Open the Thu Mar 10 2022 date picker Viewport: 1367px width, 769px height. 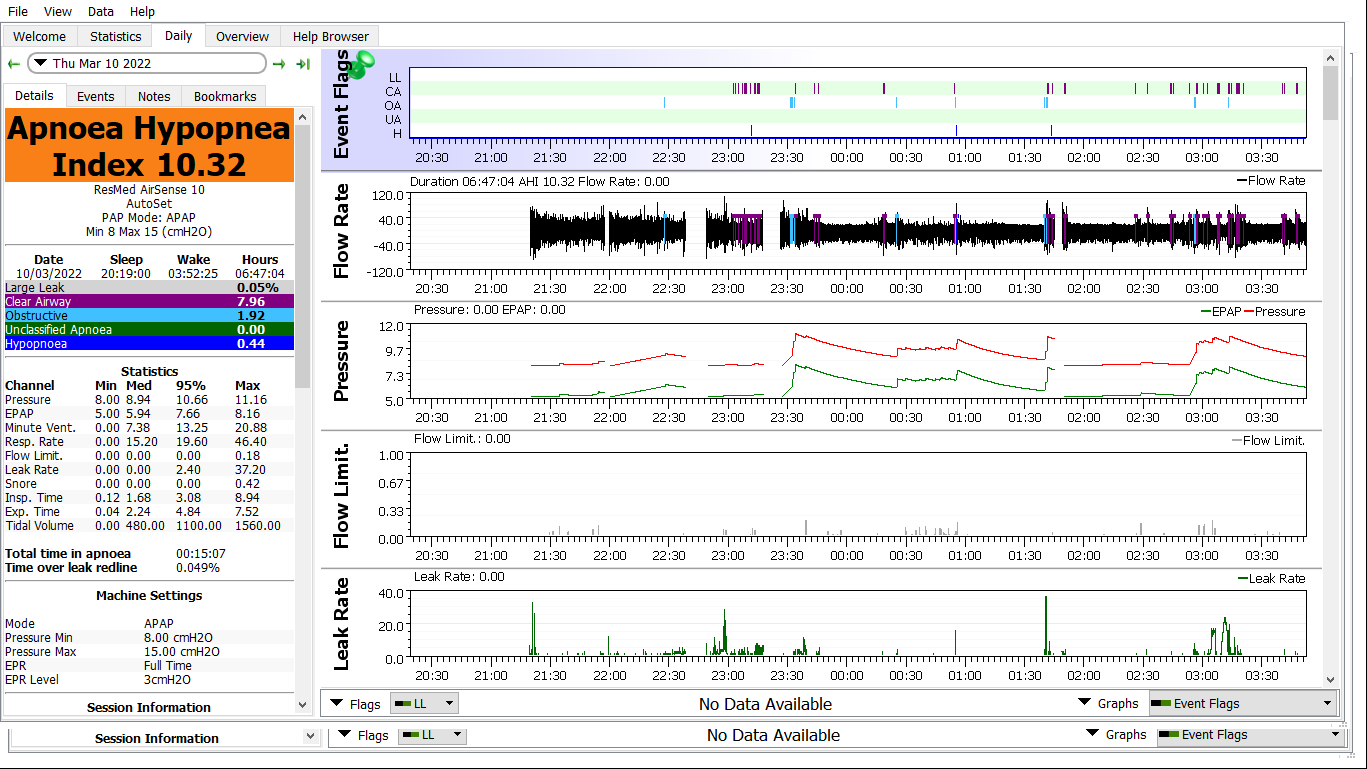pyautogui.click(x=147, y=64)
